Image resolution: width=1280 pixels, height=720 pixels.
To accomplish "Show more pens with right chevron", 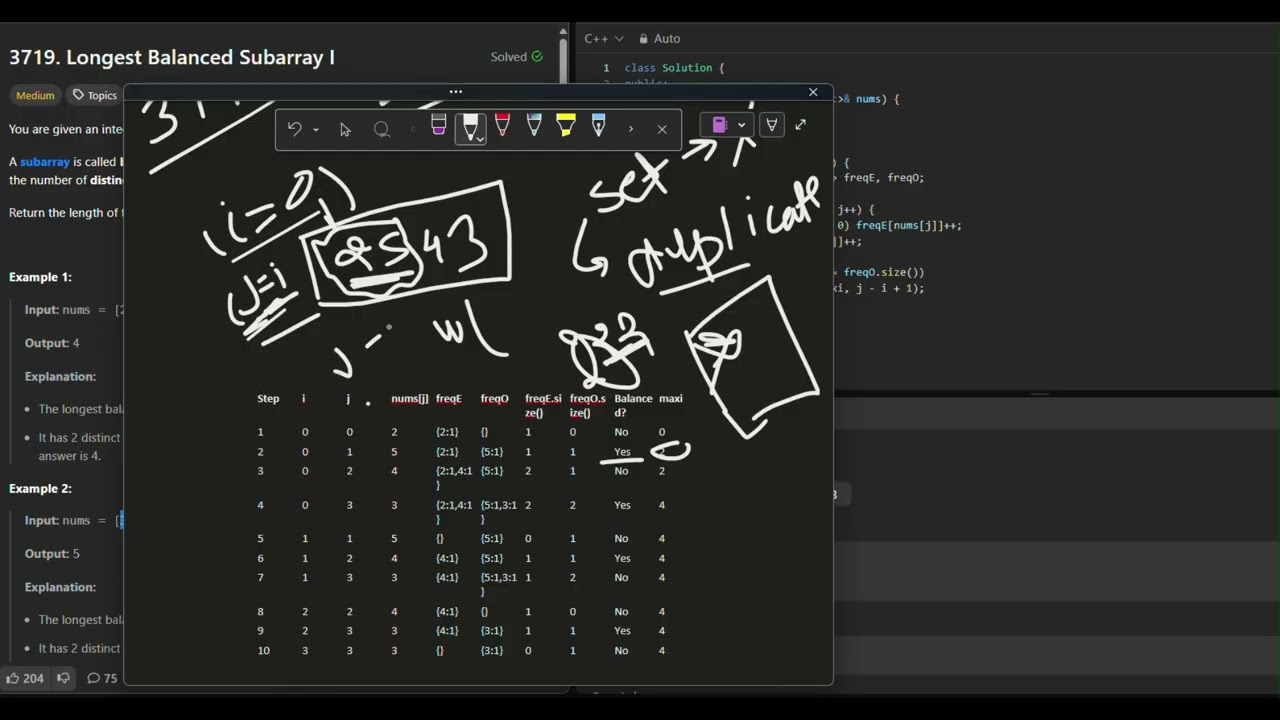I will click(630, 129).
